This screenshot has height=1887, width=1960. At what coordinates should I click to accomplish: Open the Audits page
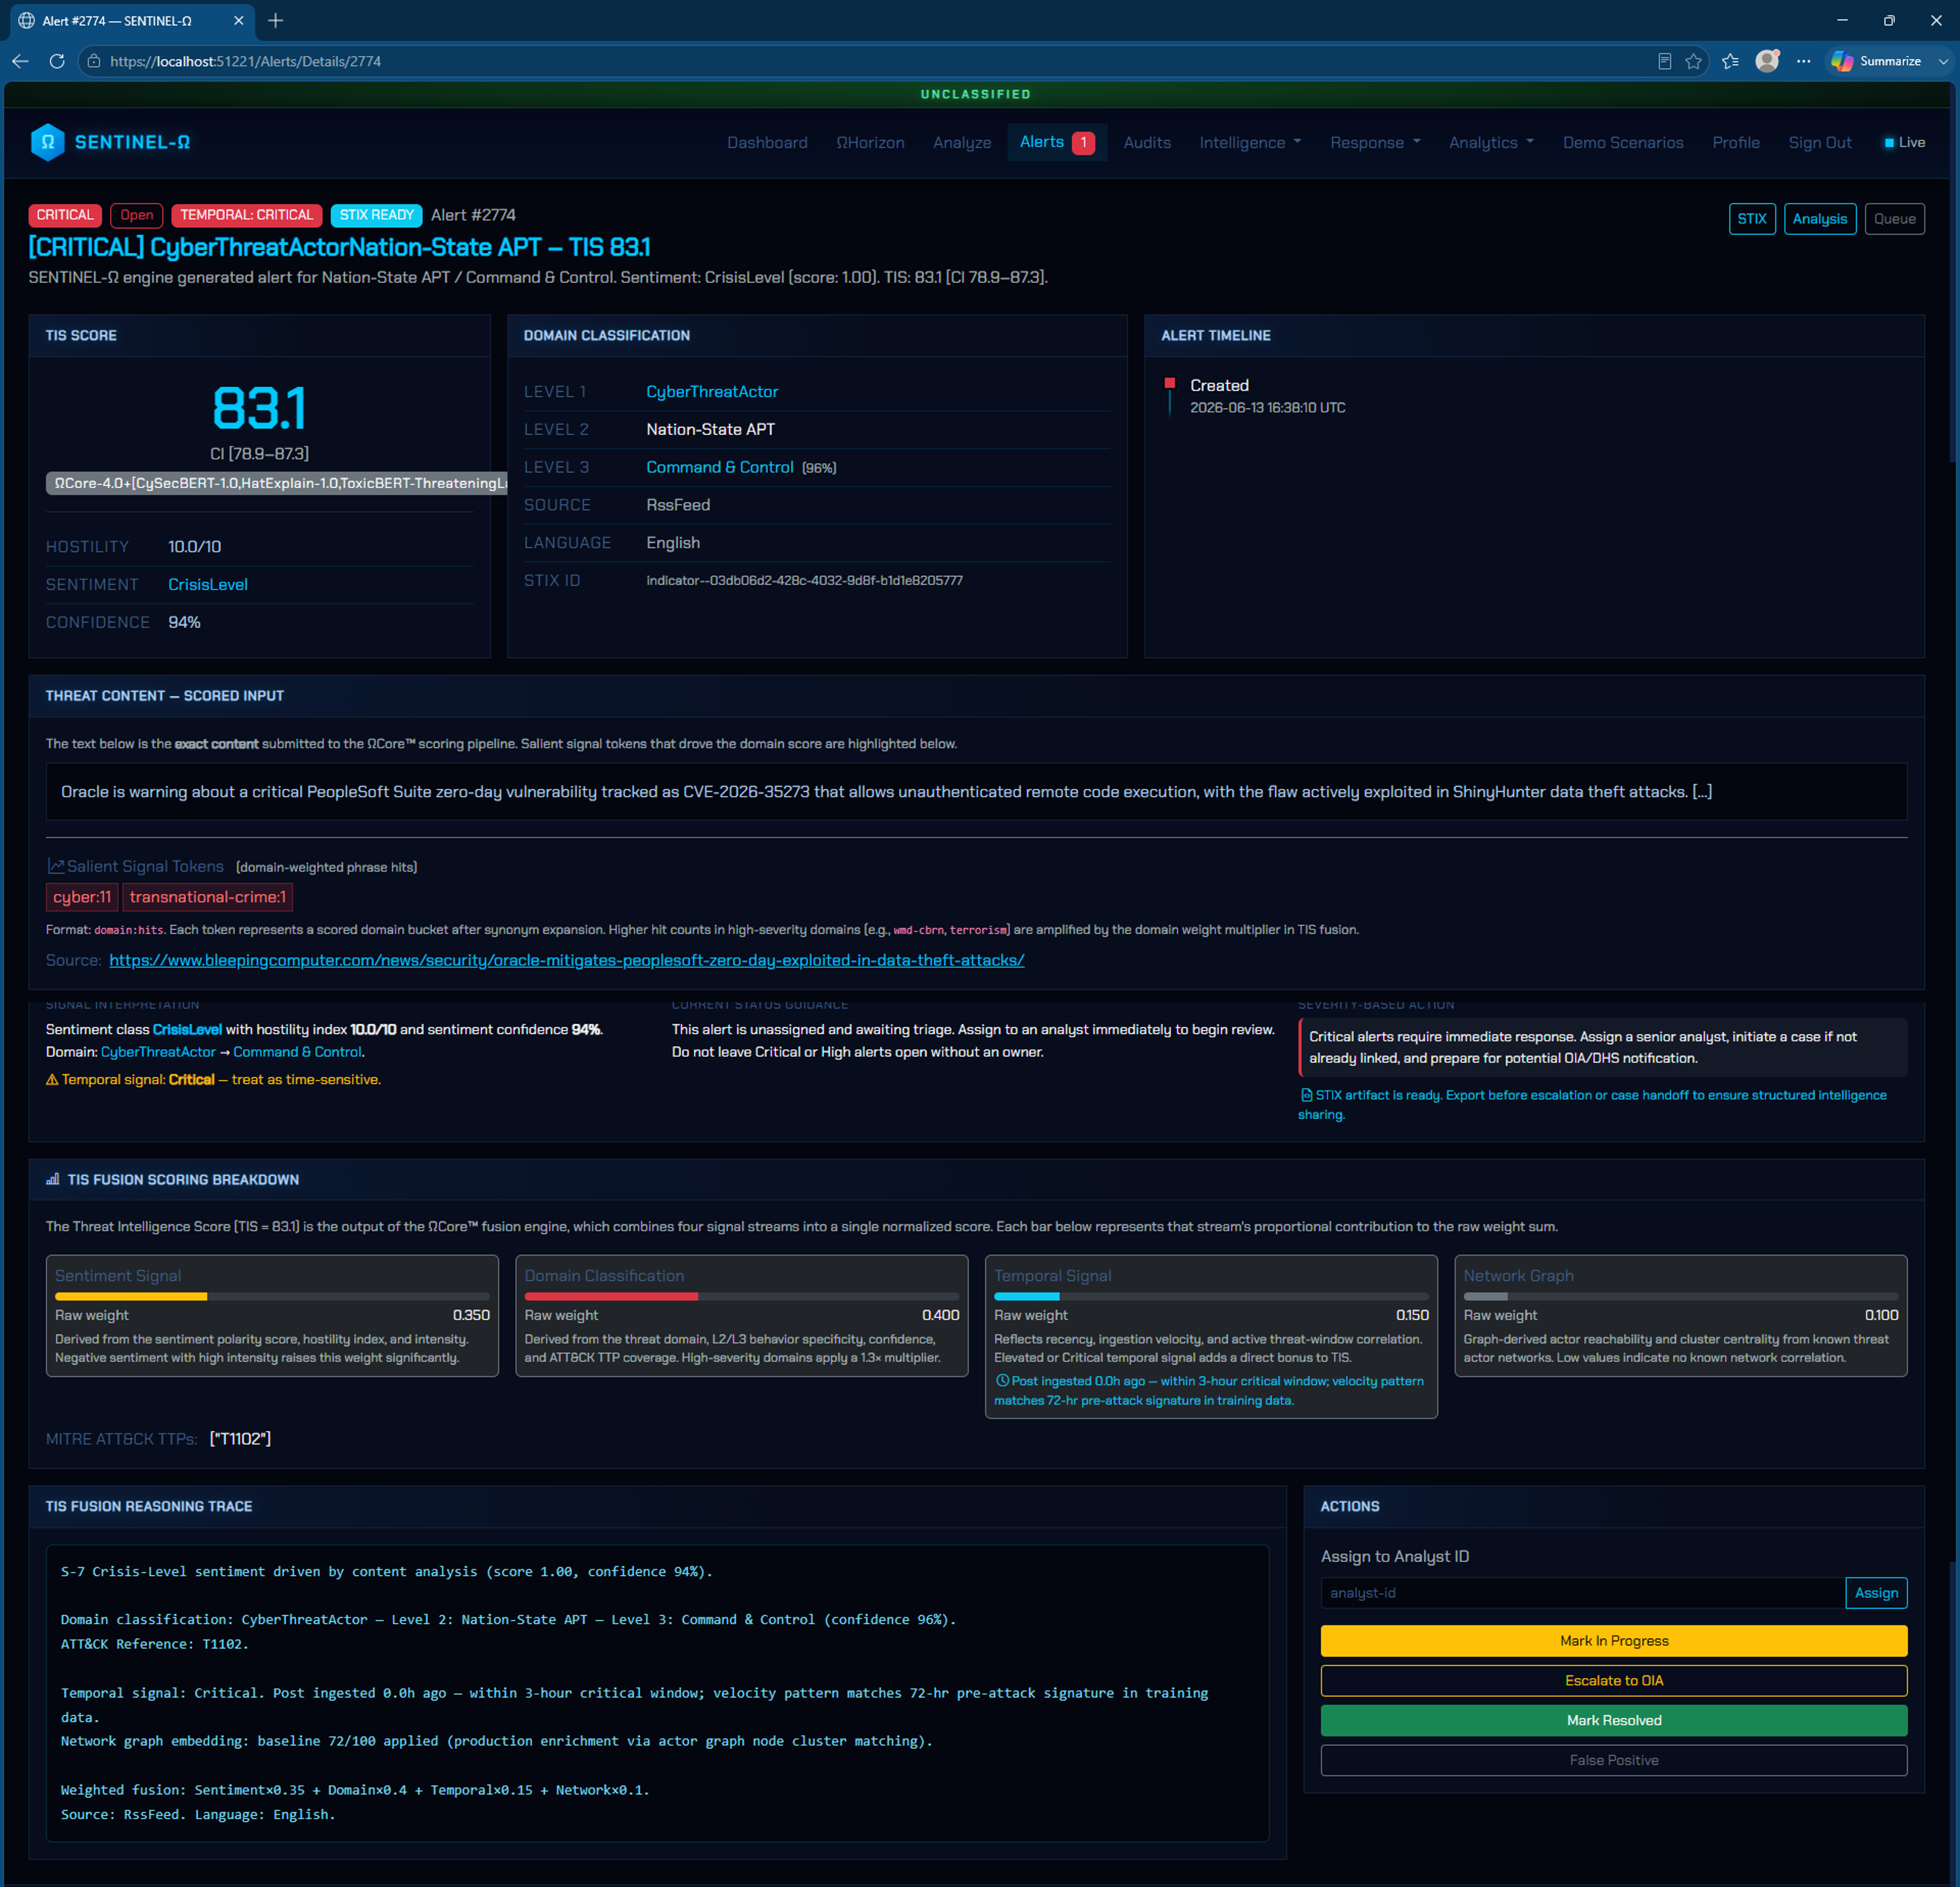pyautogui.click(x=1147, y=142)
